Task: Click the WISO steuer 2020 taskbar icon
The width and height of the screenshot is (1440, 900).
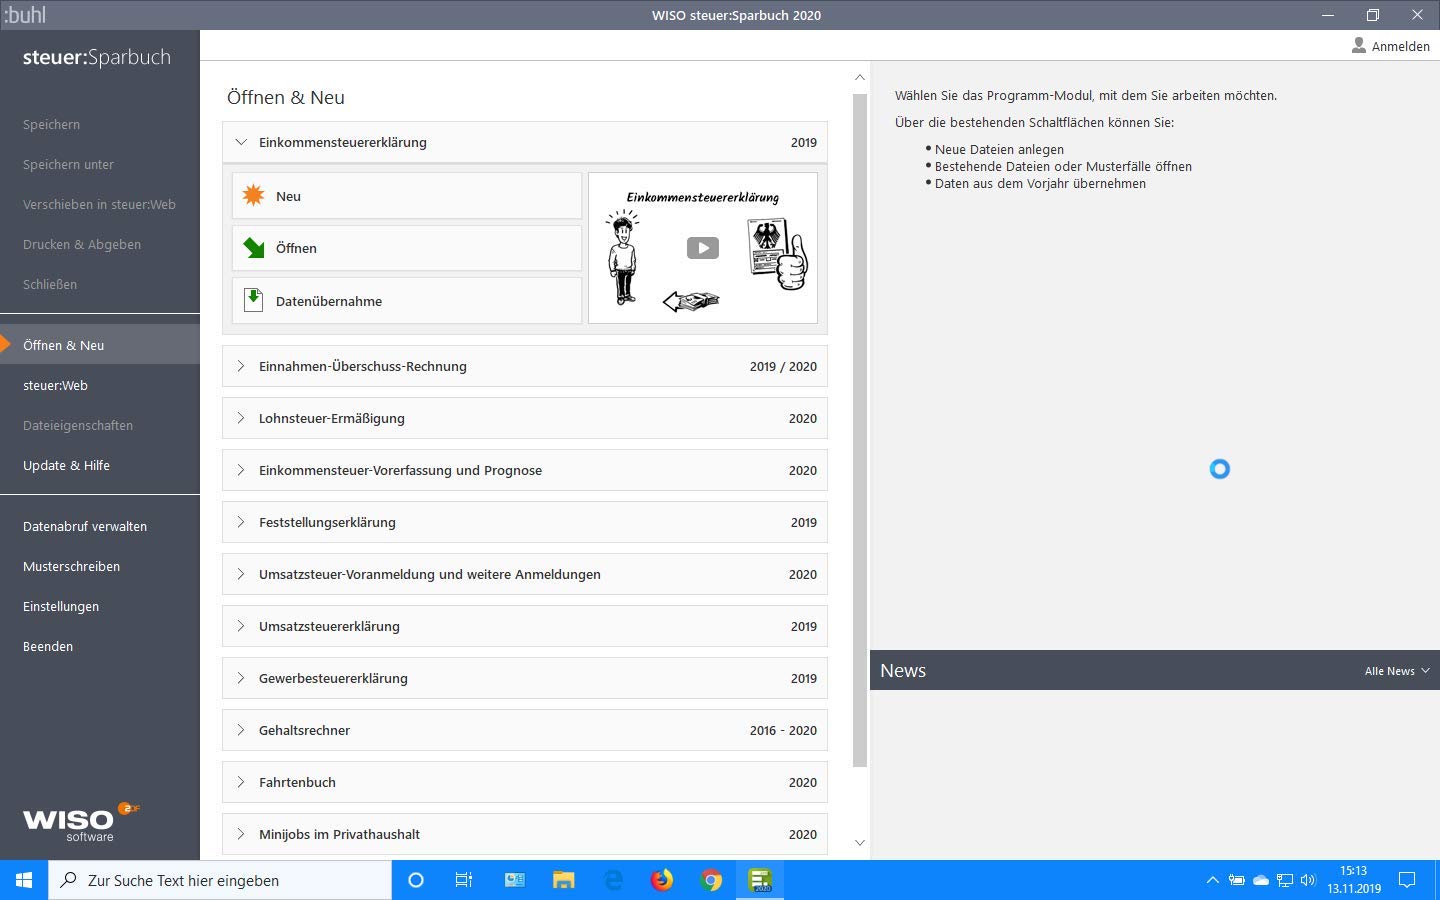Action: (761, 880)
